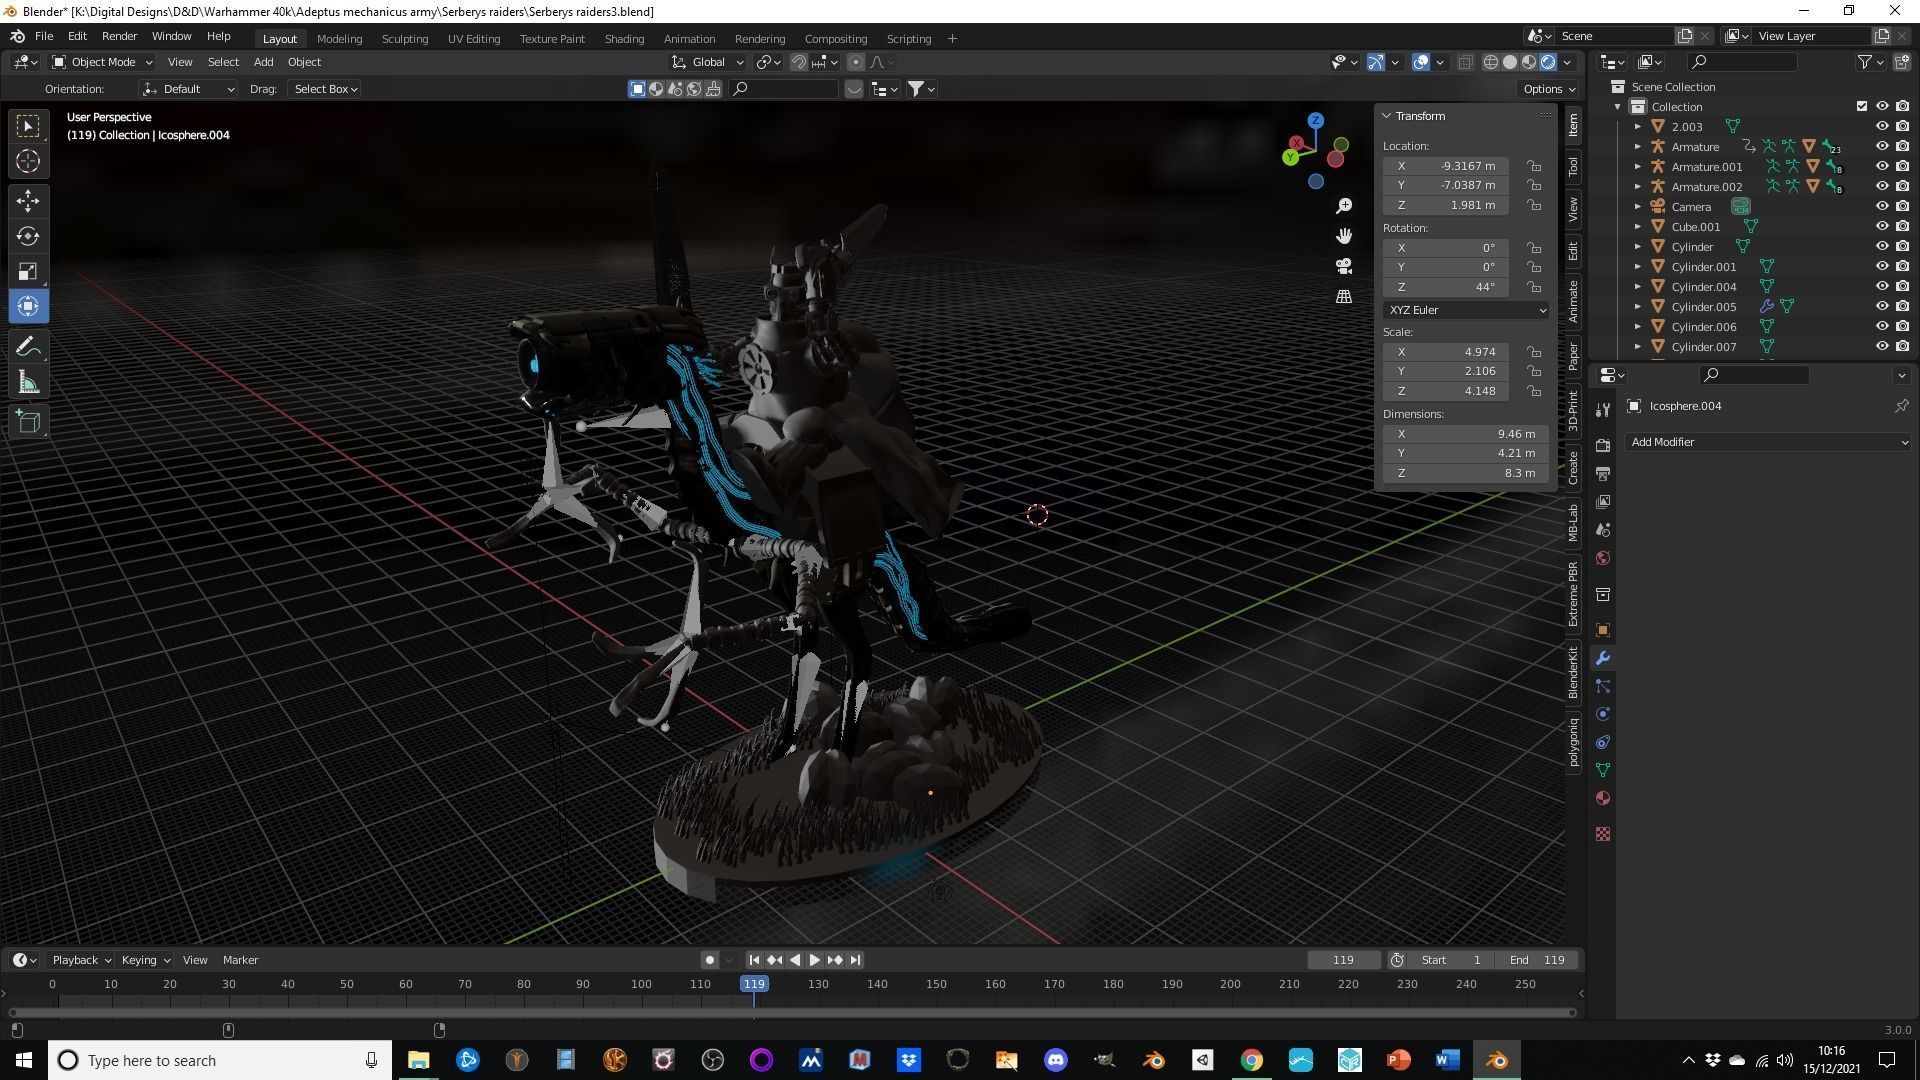
Task: Open the Object properties orange square icon
Action: tap(1603, 630)
